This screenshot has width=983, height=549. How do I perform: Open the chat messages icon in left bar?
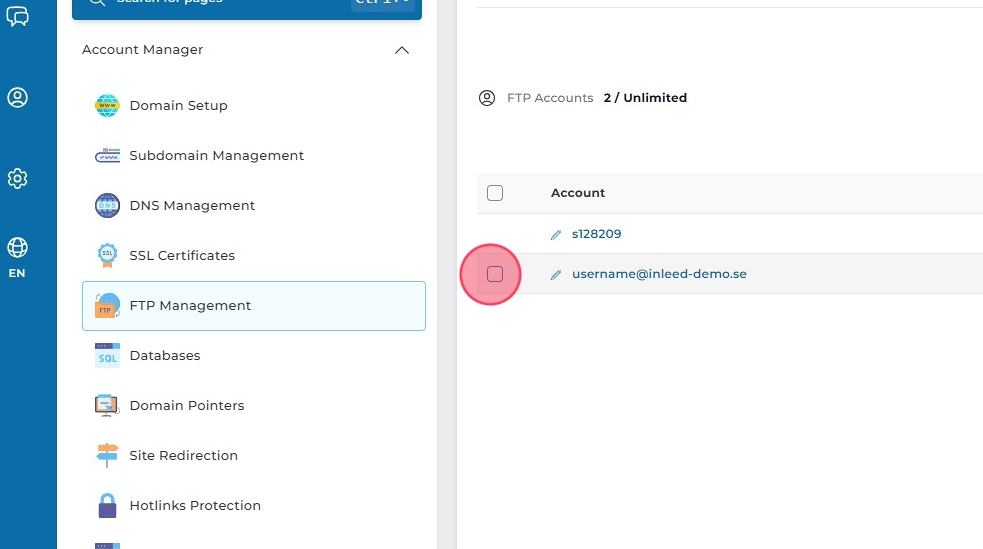(17, 15)
